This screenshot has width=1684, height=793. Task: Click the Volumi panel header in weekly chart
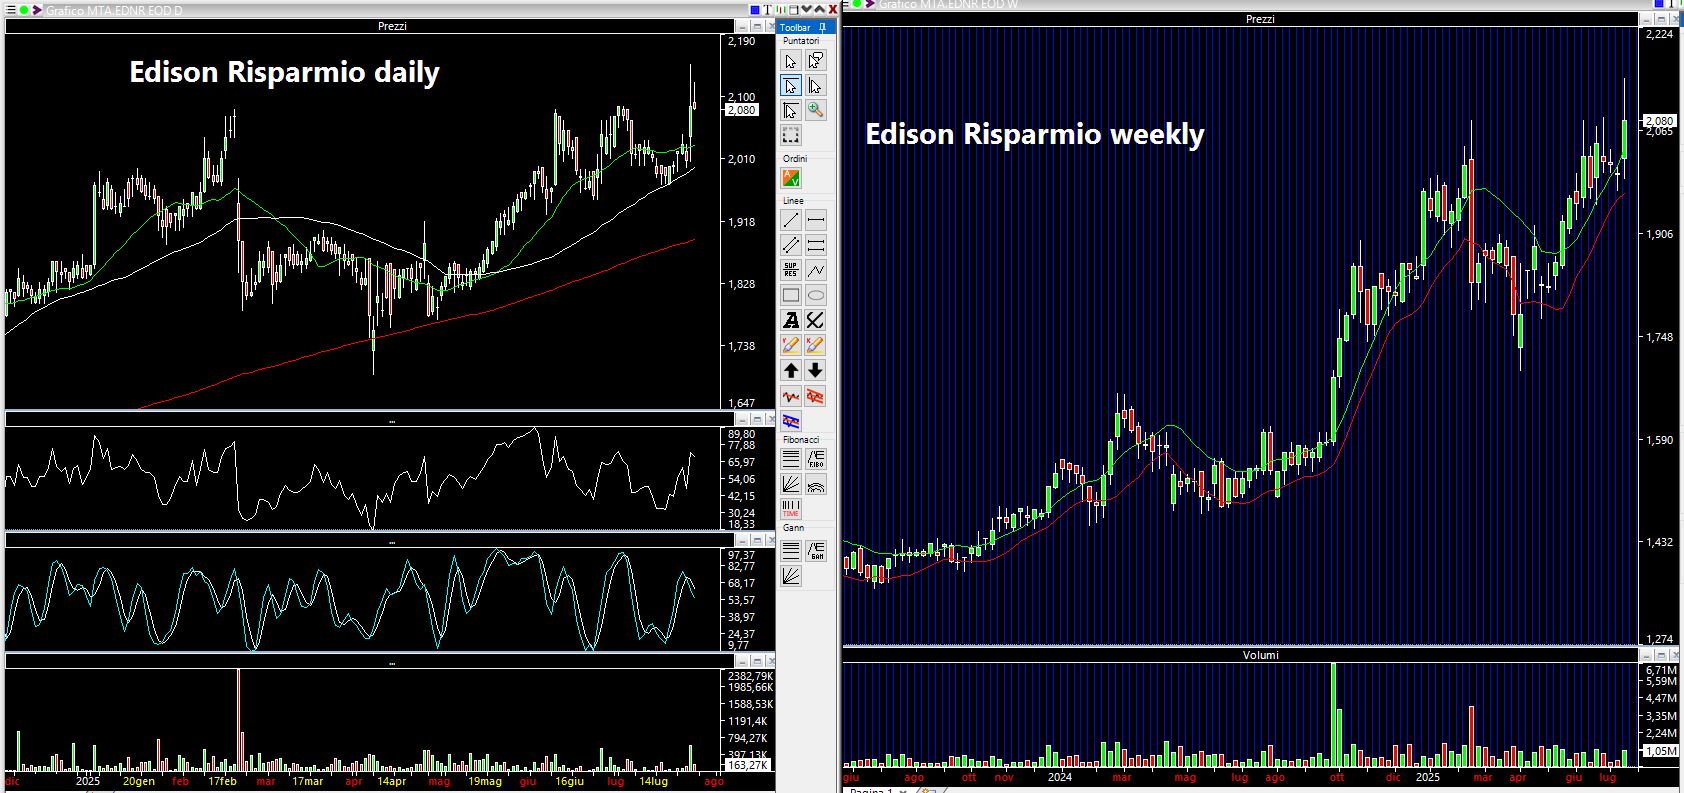[x=1260, y=655]
